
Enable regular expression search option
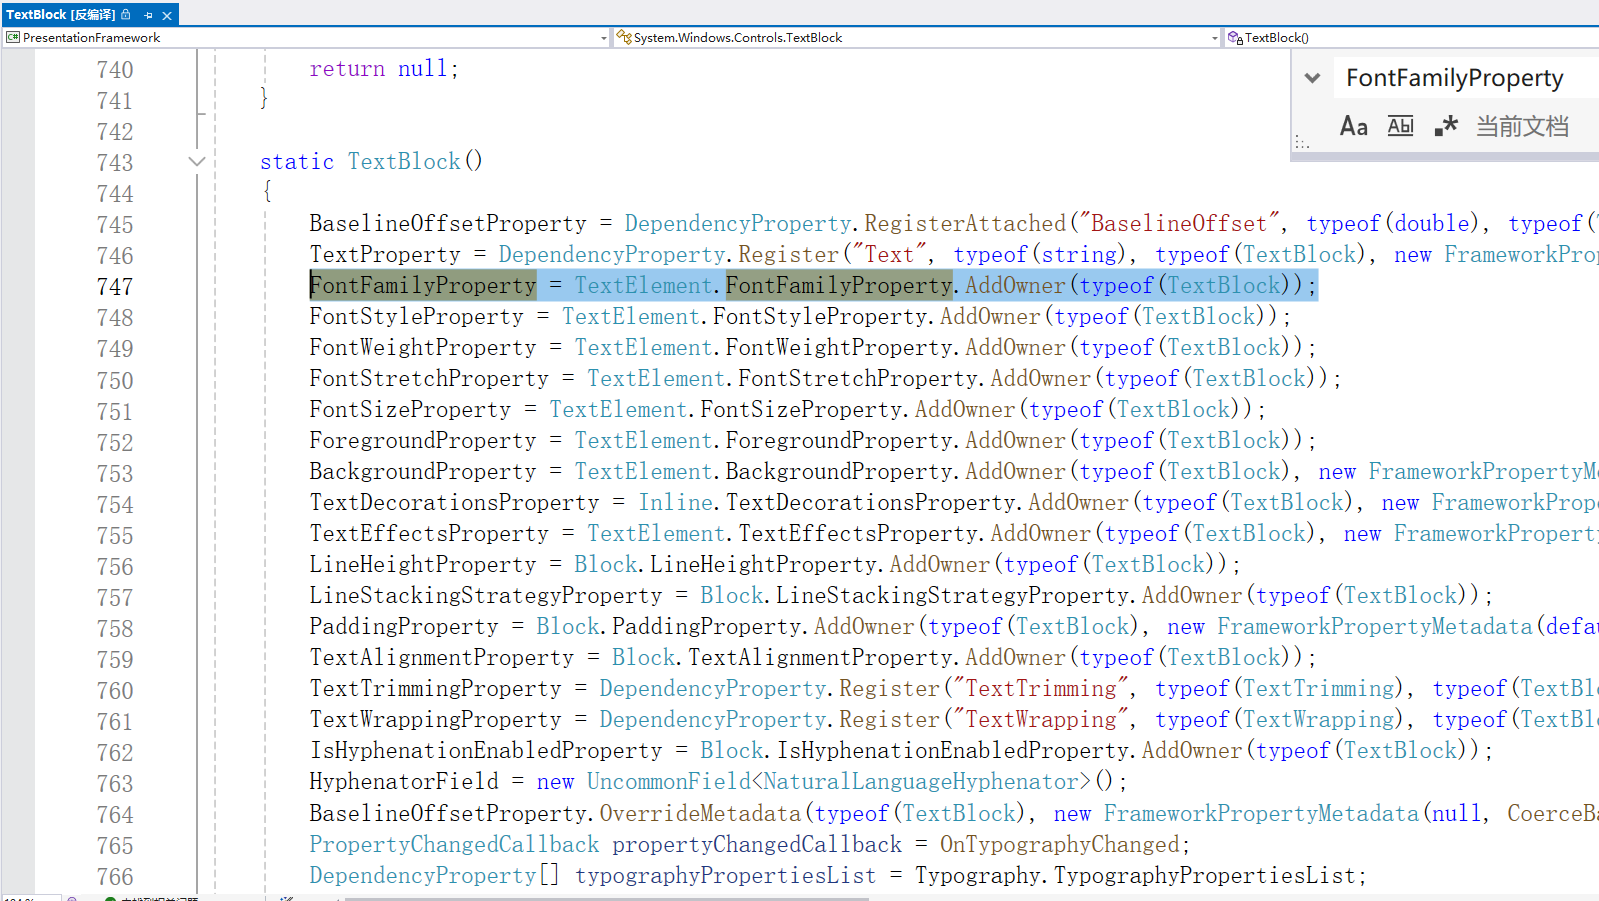(1445, 126)
